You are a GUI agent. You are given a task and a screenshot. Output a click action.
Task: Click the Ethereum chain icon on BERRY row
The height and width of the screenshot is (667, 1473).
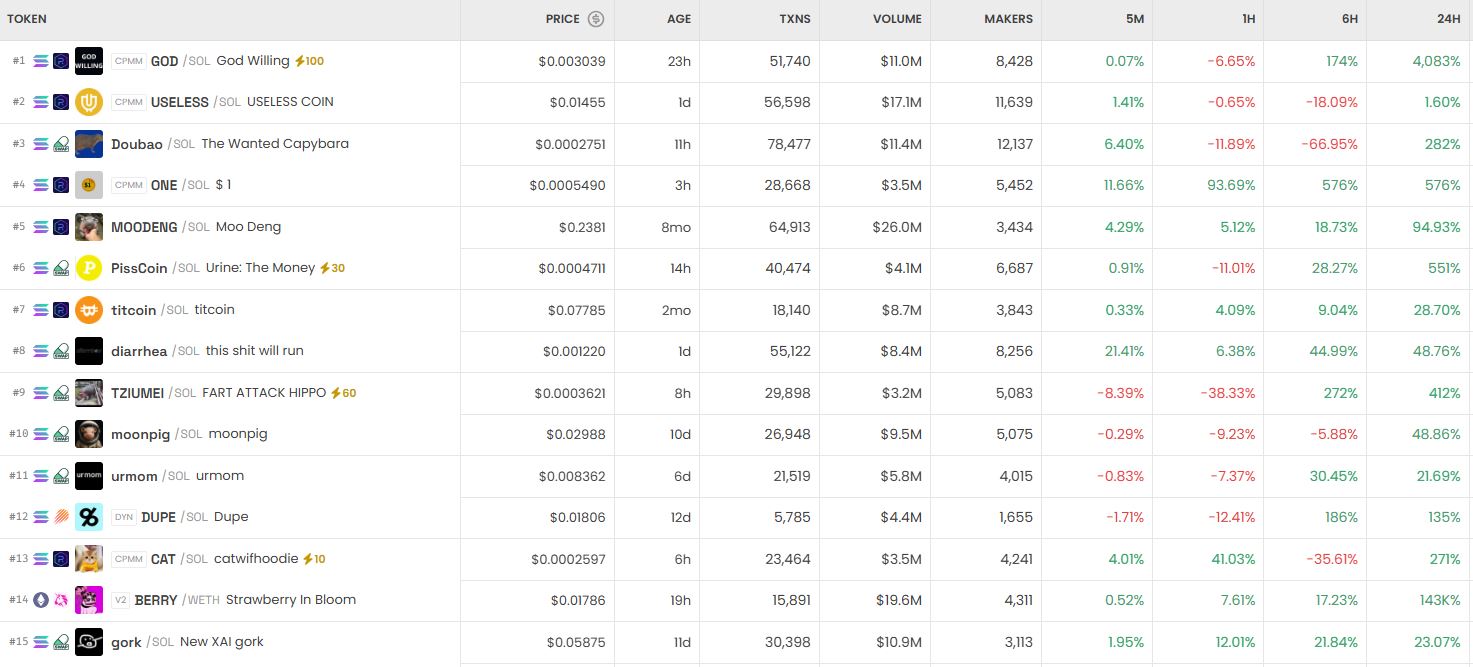point(41,600)
